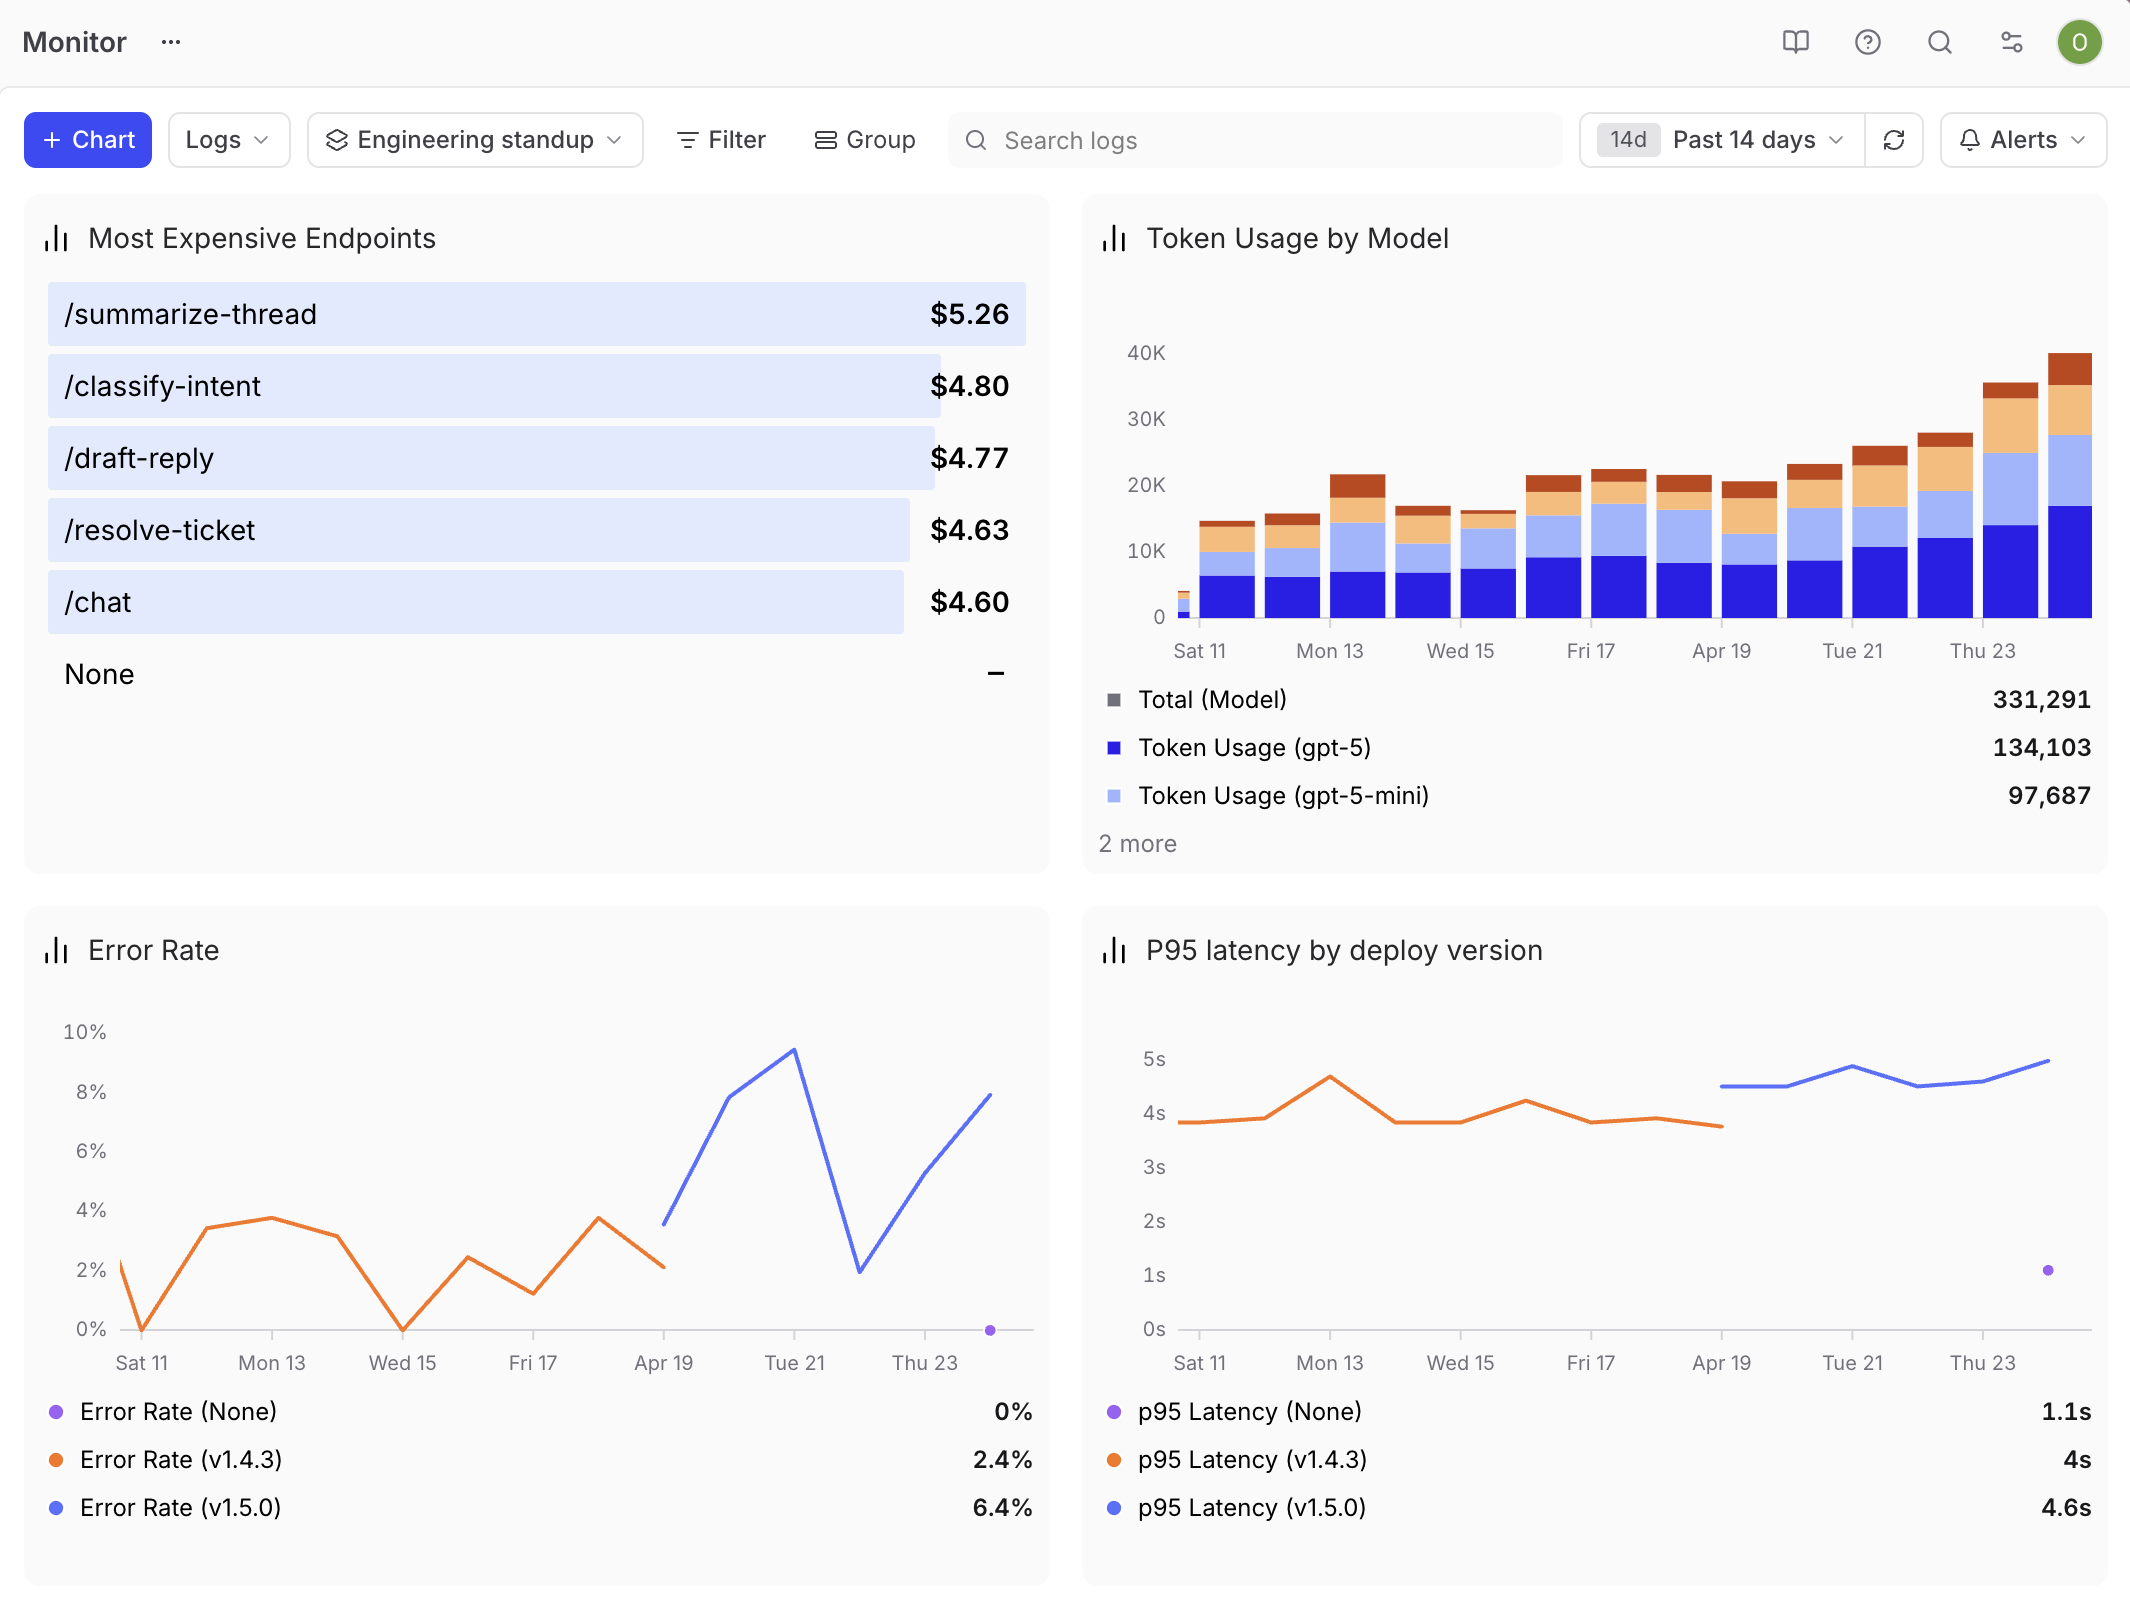Click the blue Chart button

(x=88, y=140)
